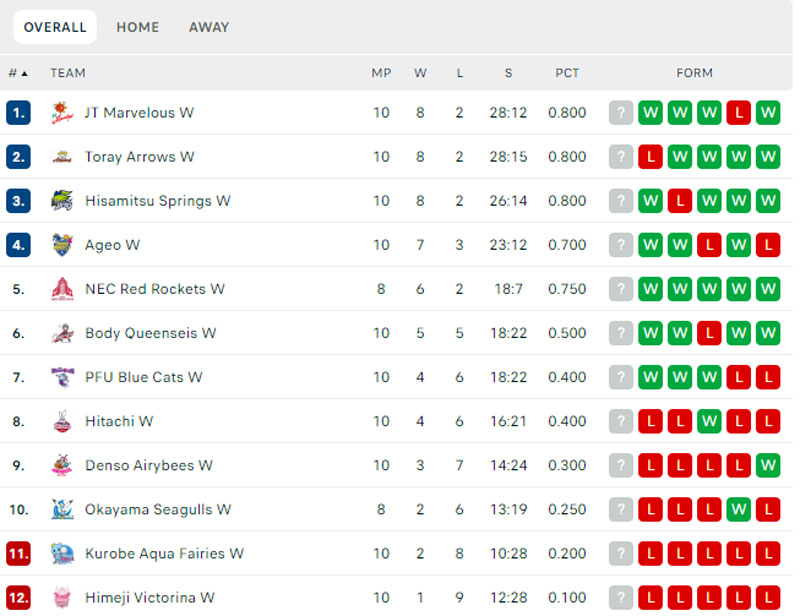Click Okayama Seagulls upcoming match question-mark icon

621,509
